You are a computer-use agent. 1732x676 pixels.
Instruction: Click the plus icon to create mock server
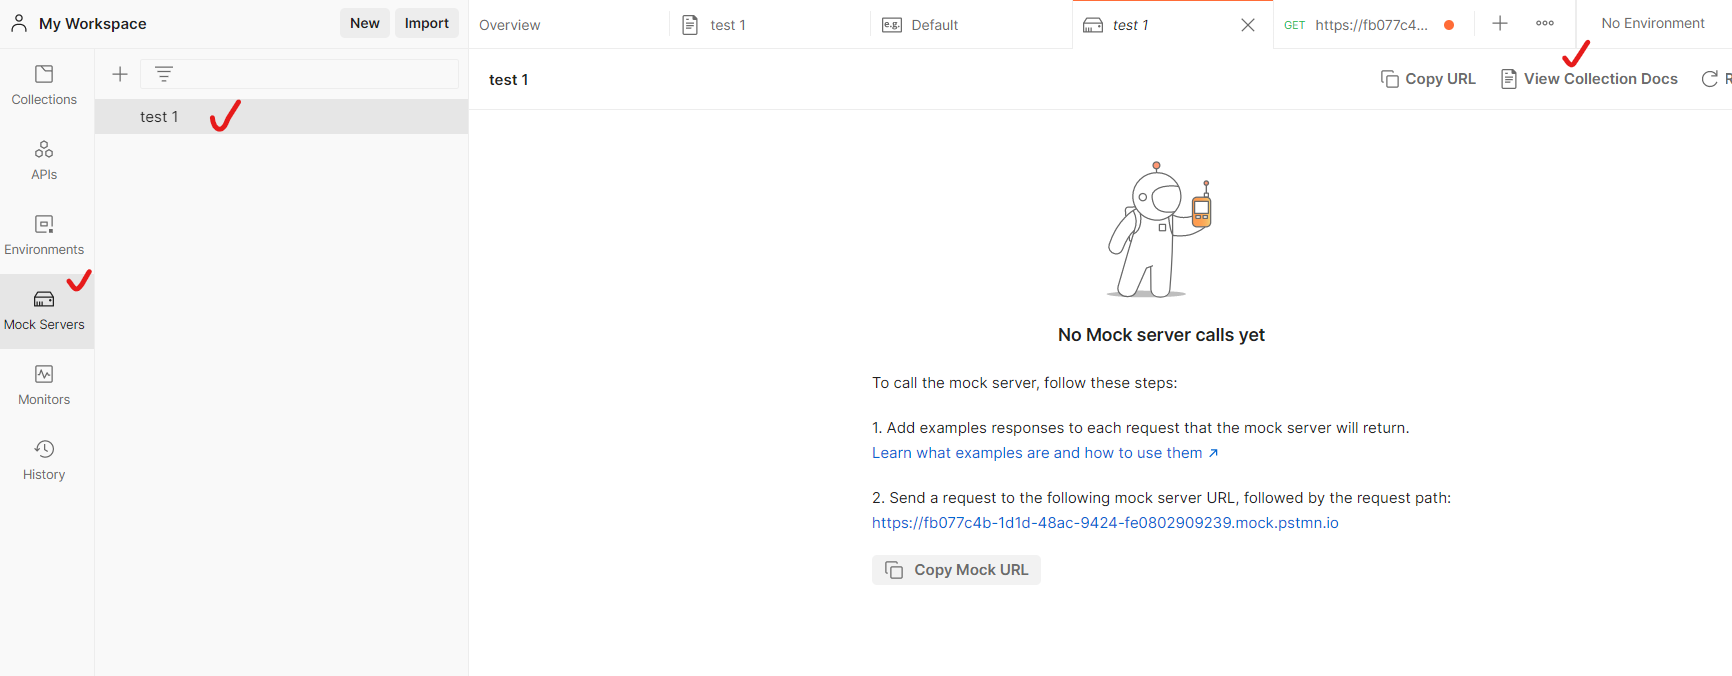[x=120, y=74]
